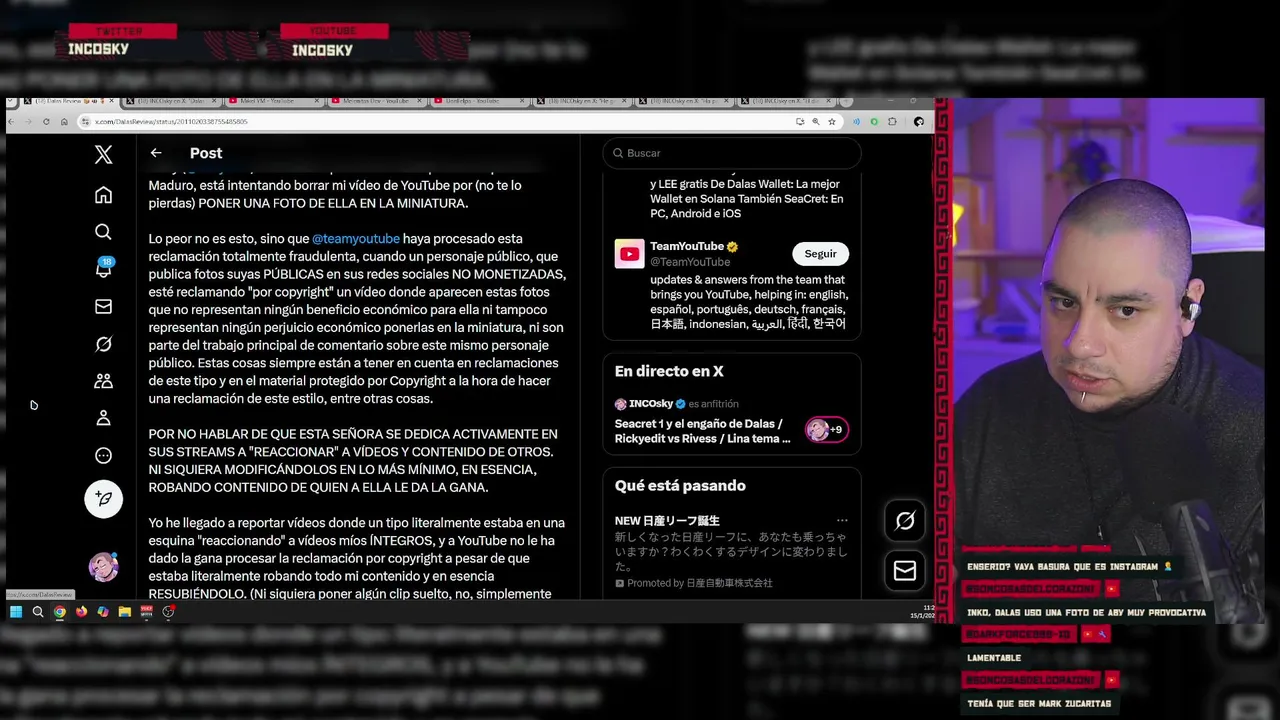Open X home logo in sidebar
The image size is (1280, 720).
click(103, 154)
